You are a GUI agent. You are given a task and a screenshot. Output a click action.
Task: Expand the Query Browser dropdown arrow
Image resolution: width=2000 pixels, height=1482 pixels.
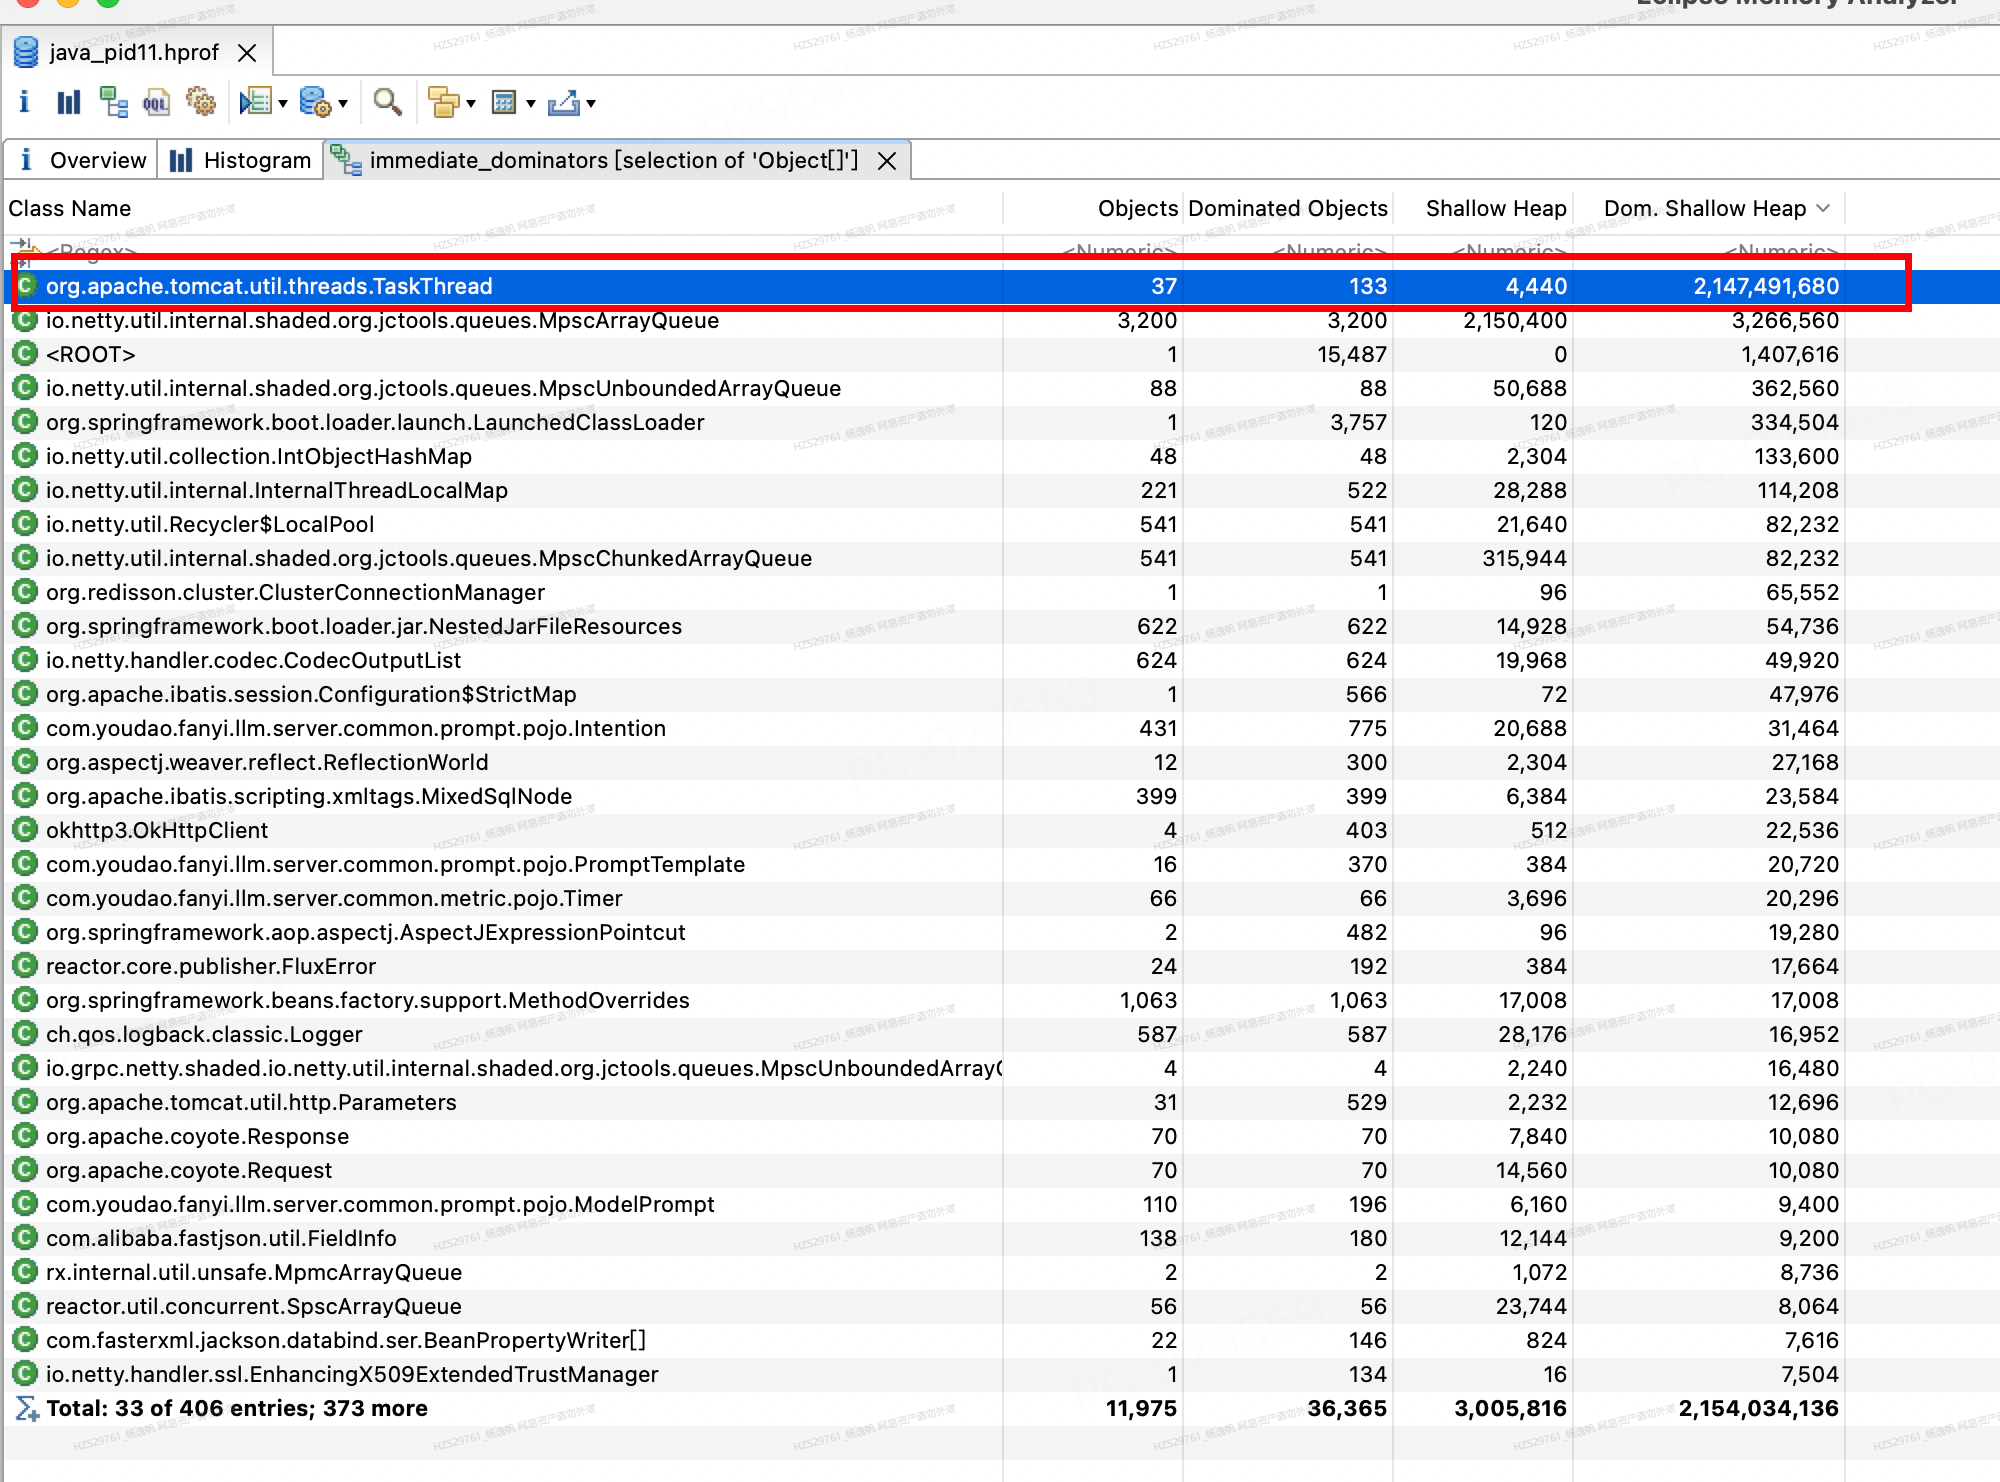tap(343, 103)
